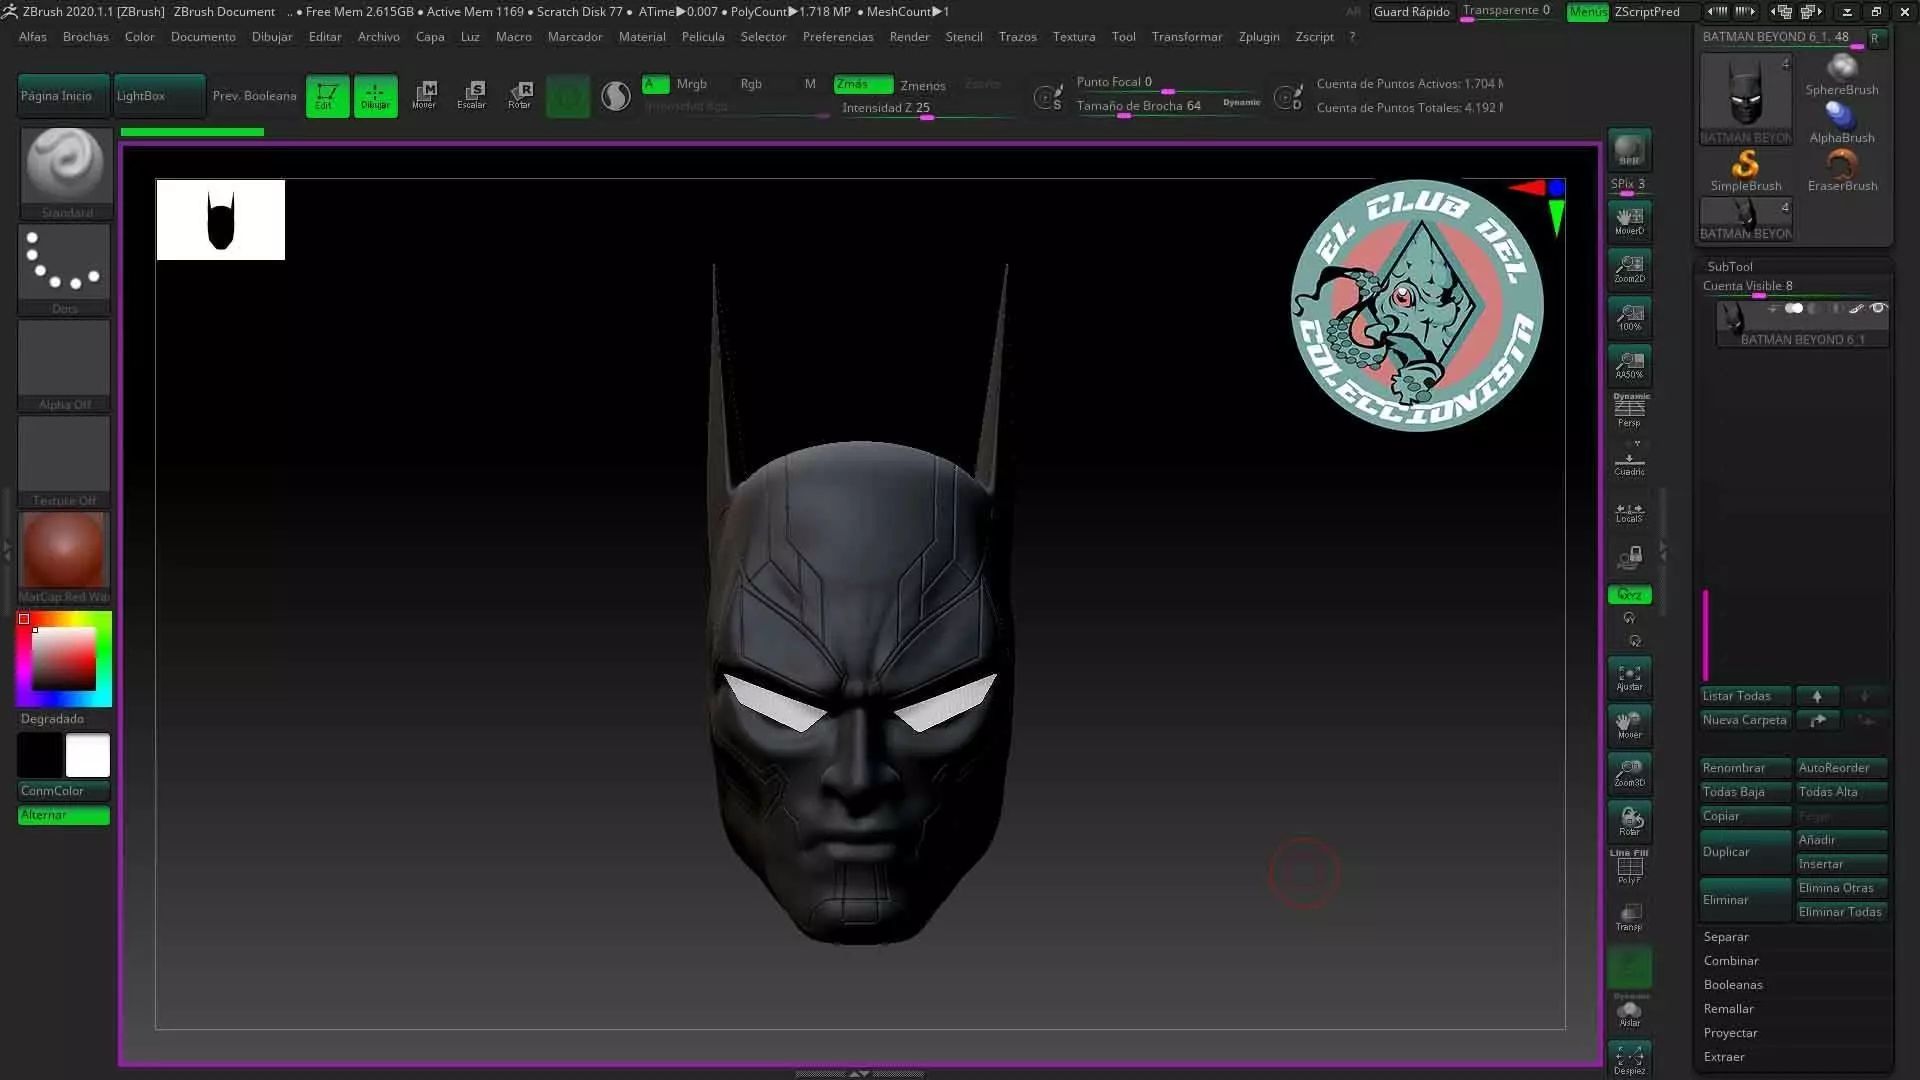Screen dimensions: 1920x1080
Task: Activate the Rotar rotate tool in top shelf
Action: coord(520,95)
